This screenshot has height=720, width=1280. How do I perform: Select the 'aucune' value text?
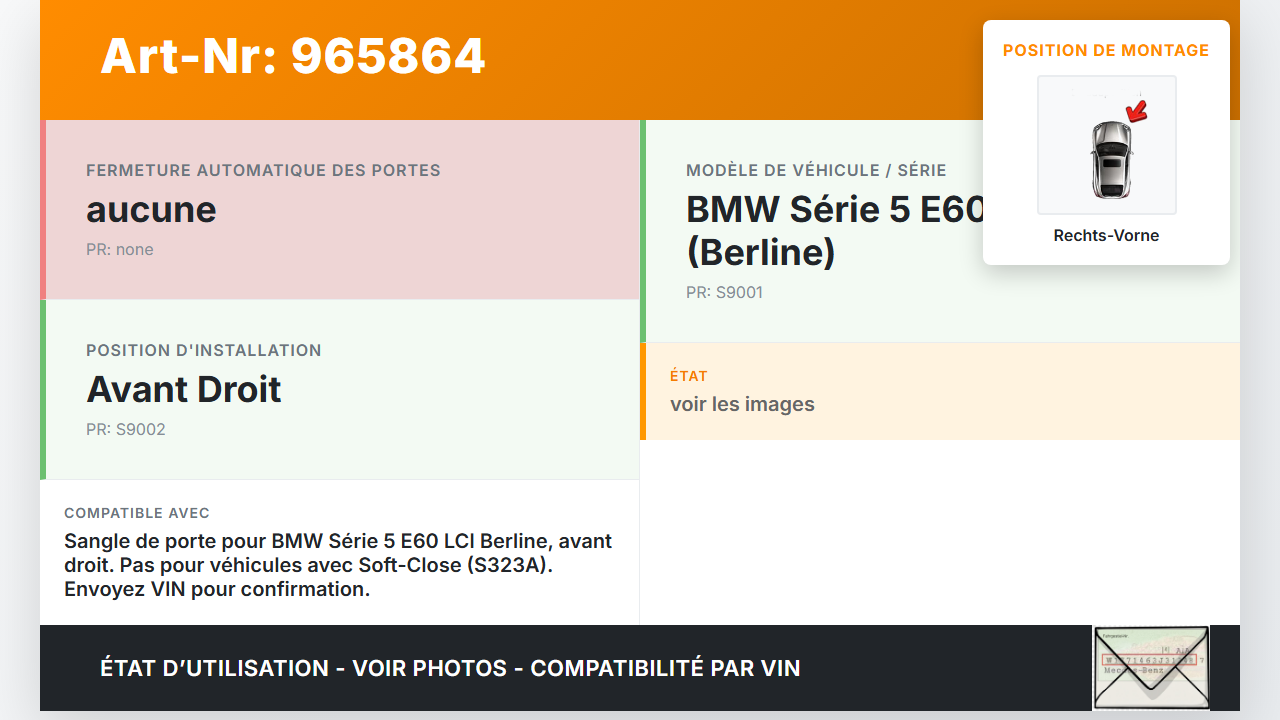(151, 210)
